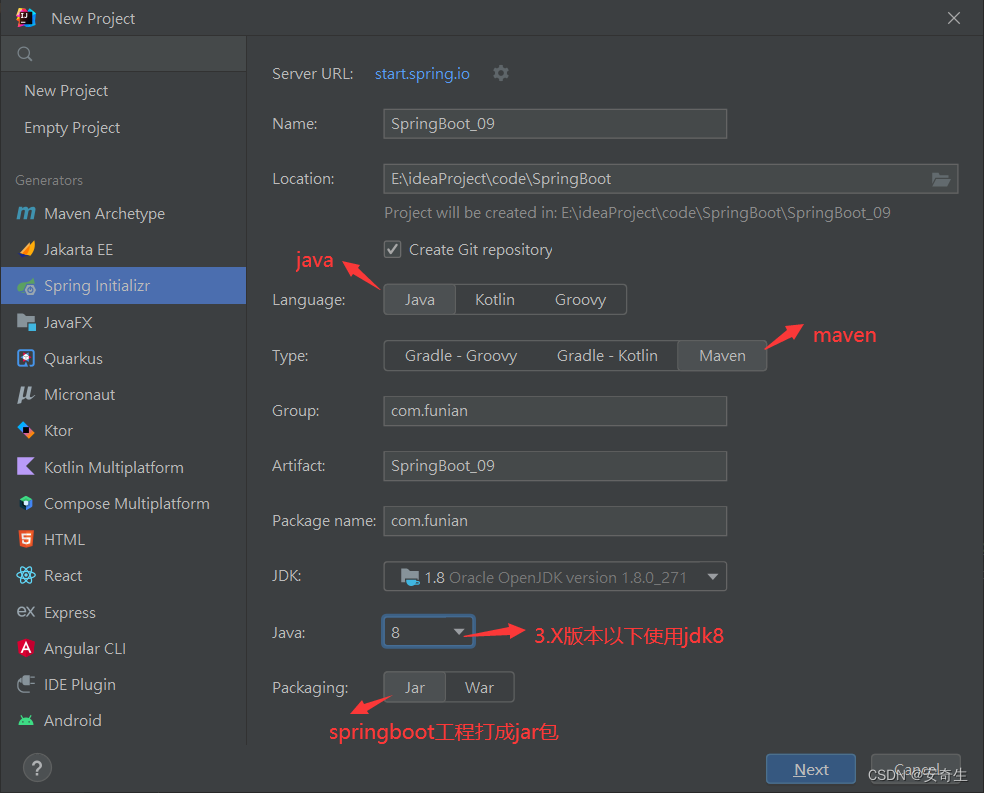Select New Project in the sidebar

pyautogui.click(x=66, y=90)
